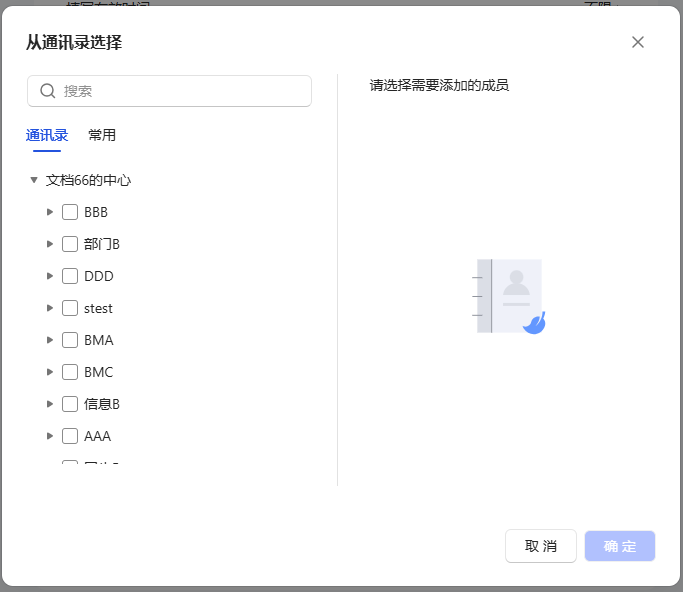This screenshot has width=683, height=592.
Task: Expand the AAA department arrow
Action: coord(50,436)
